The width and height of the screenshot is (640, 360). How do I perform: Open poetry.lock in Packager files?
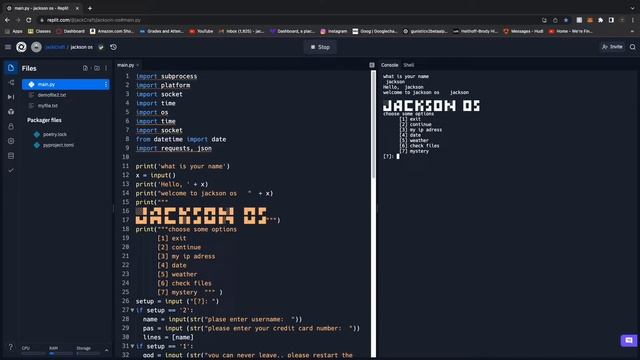(55, 134)
